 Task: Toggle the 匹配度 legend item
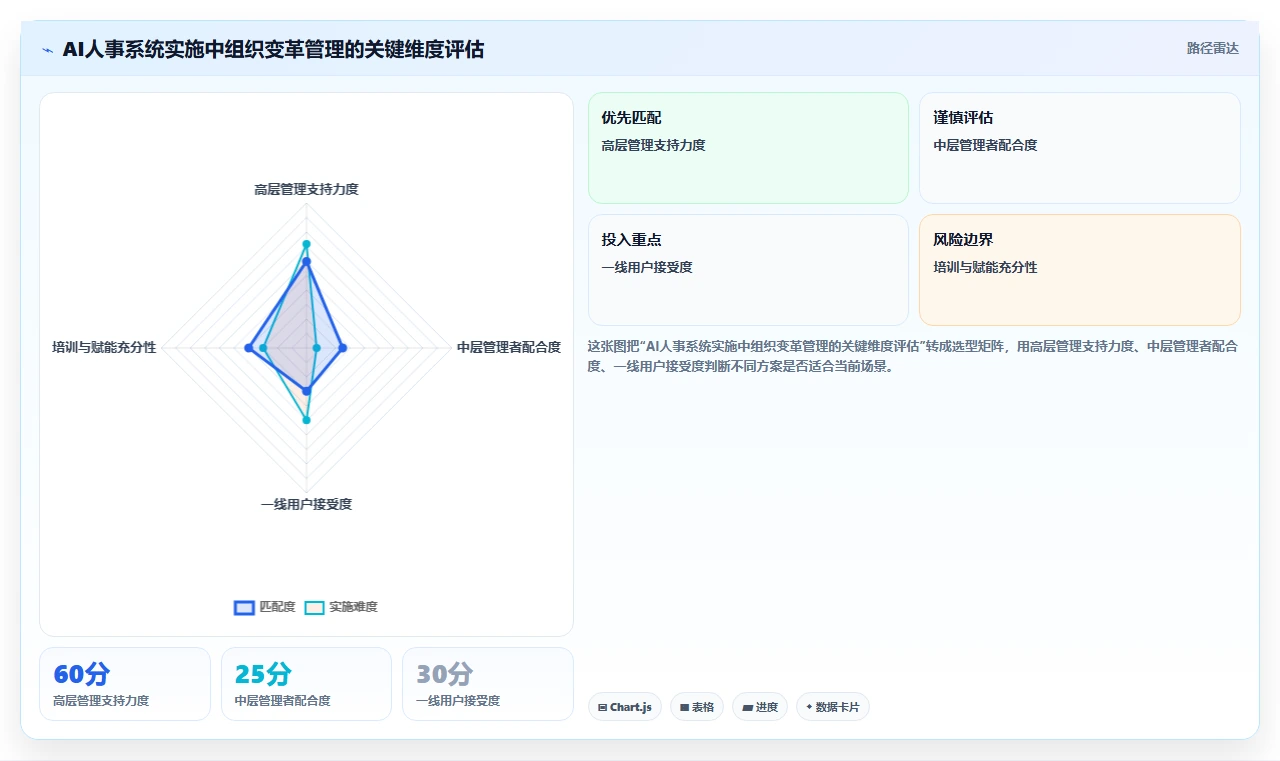265,607
